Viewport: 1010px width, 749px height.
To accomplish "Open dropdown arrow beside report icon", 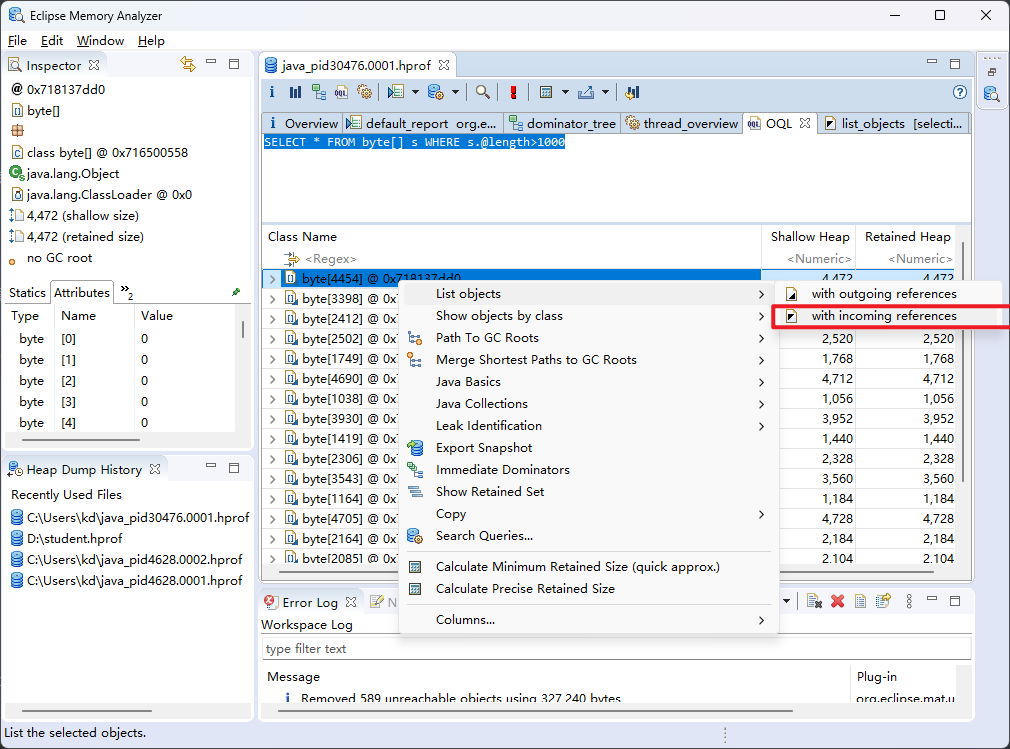I will [415, 92].
